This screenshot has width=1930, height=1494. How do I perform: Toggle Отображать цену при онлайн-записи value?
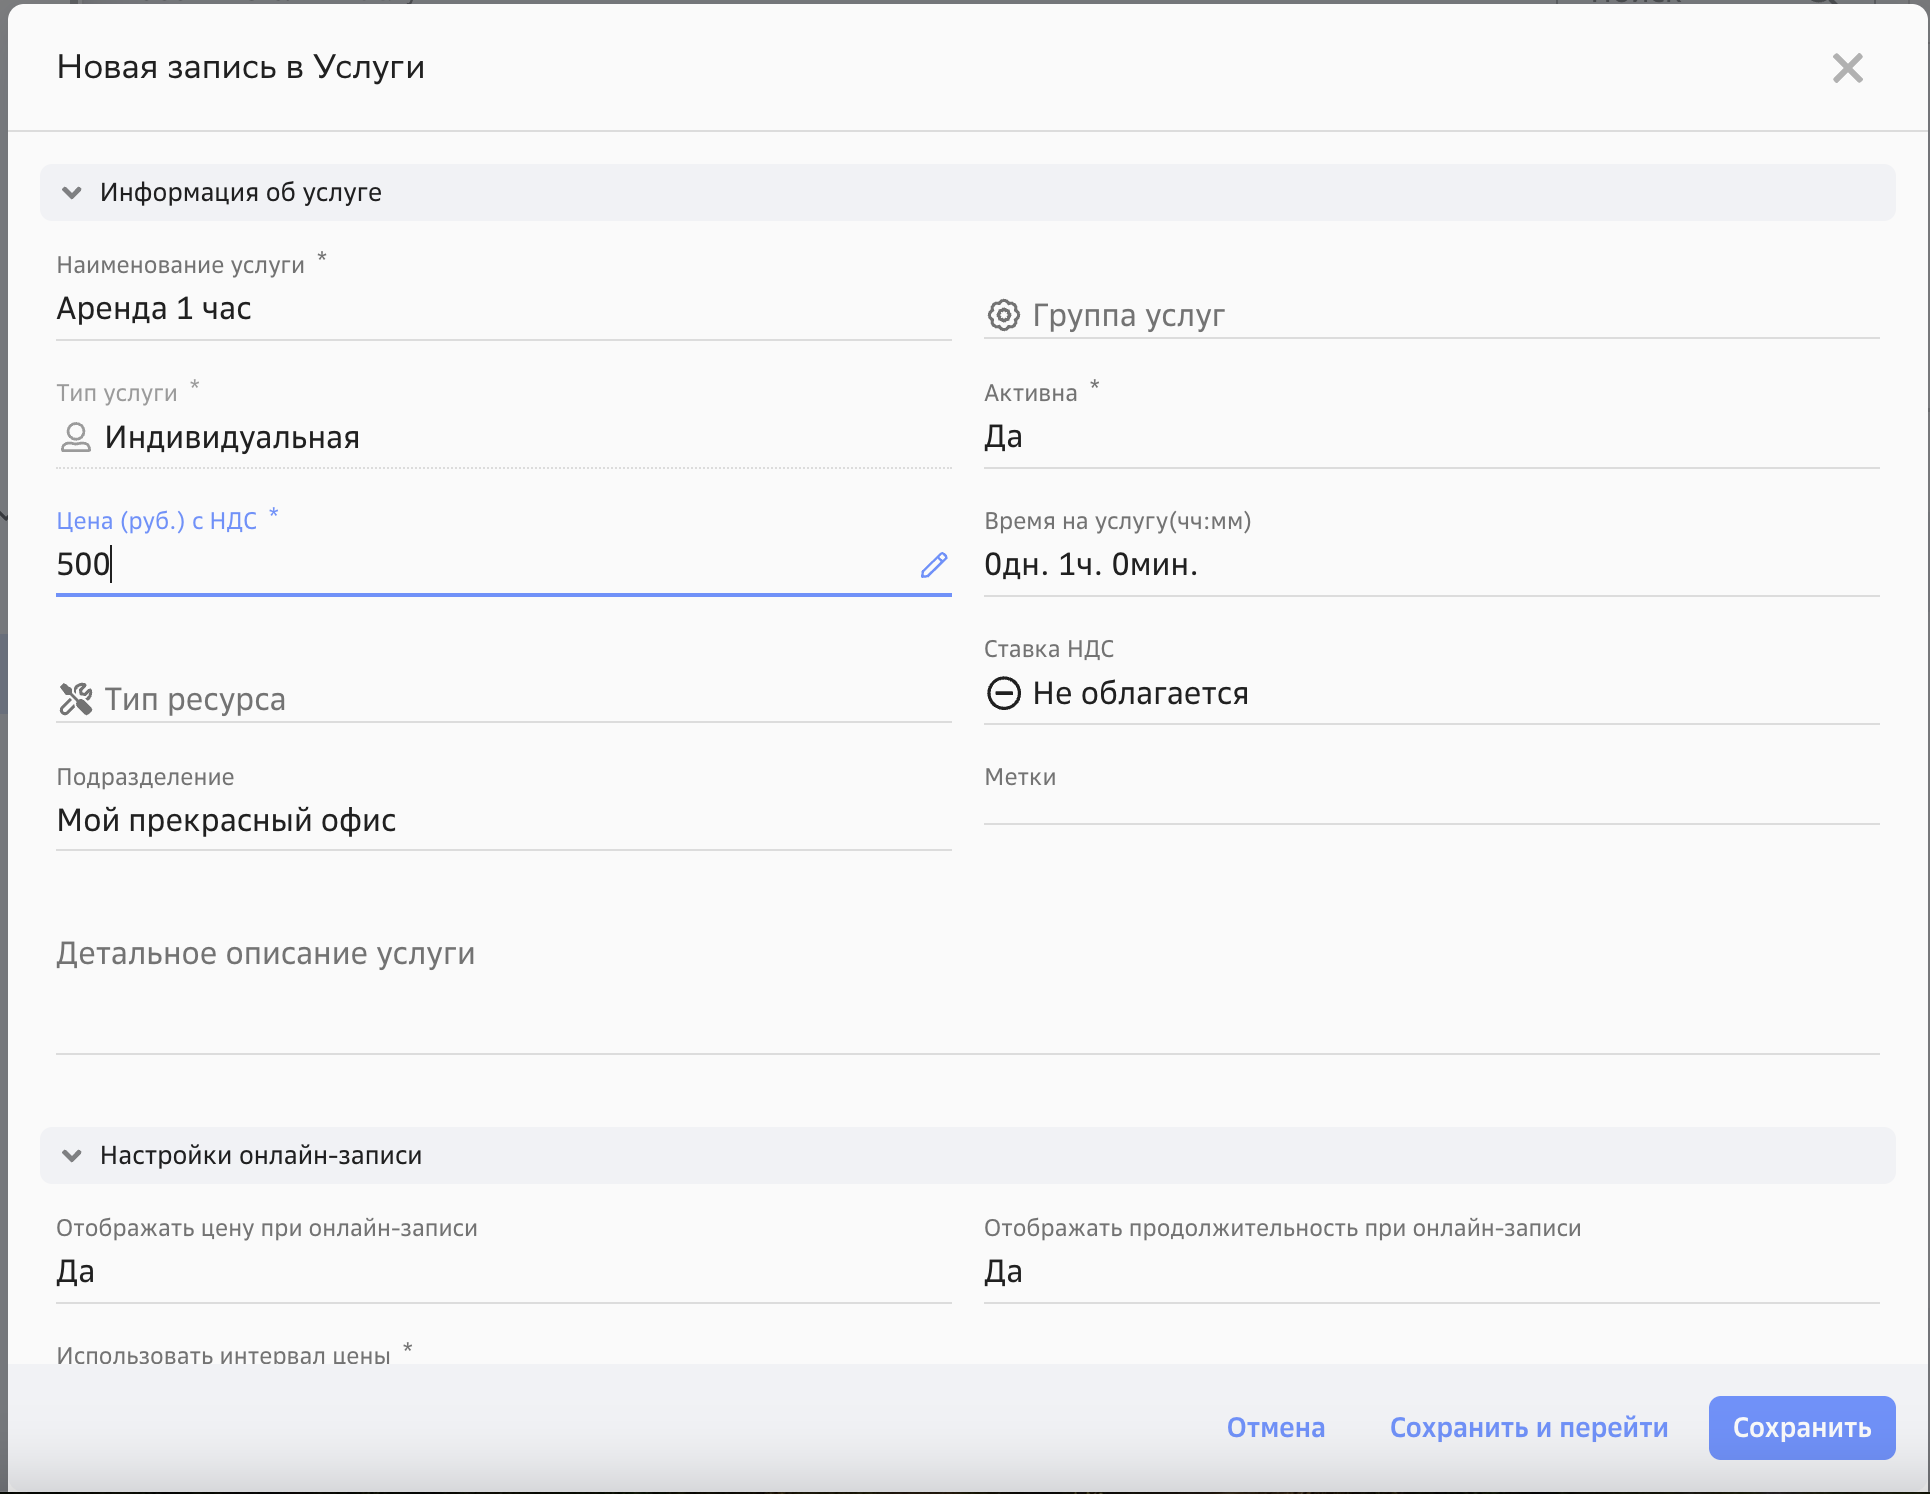[502, 1272]
